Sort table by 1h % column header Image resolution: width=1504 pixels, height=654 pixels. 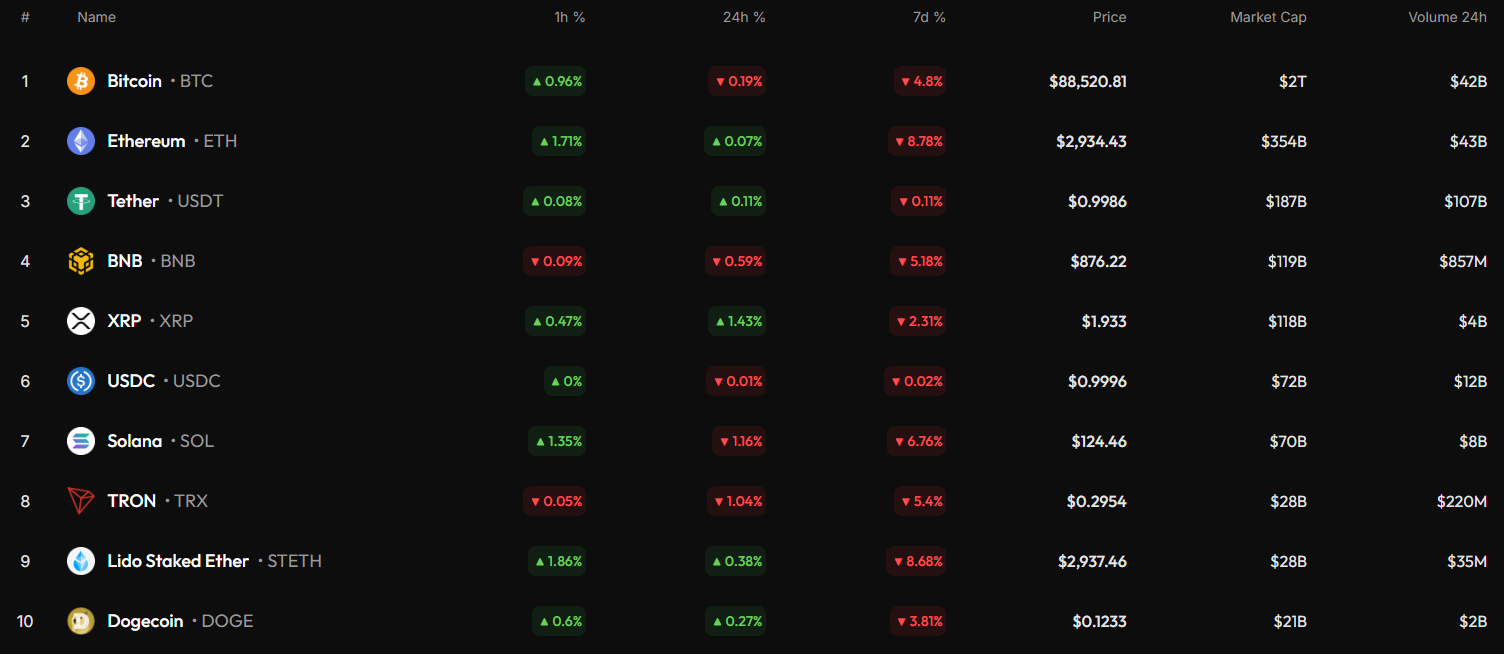pyautogui.click(x=570, y=17)
